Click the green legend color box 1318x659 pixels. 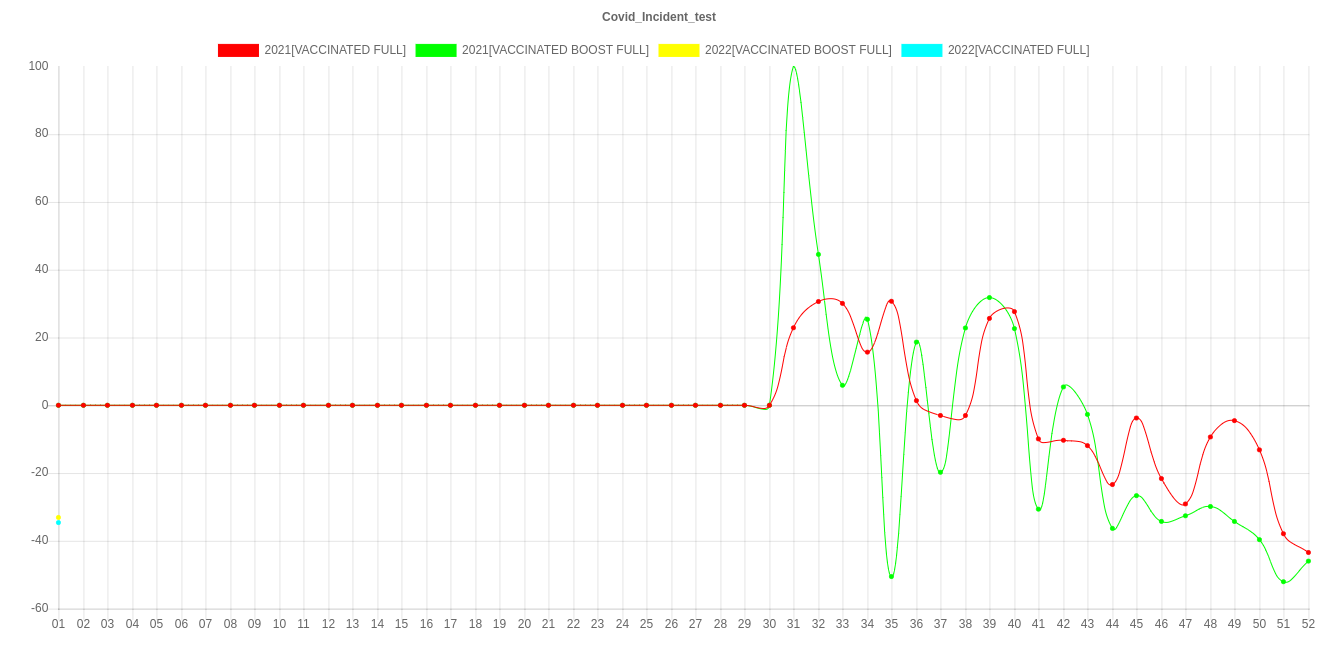[435, 50]
